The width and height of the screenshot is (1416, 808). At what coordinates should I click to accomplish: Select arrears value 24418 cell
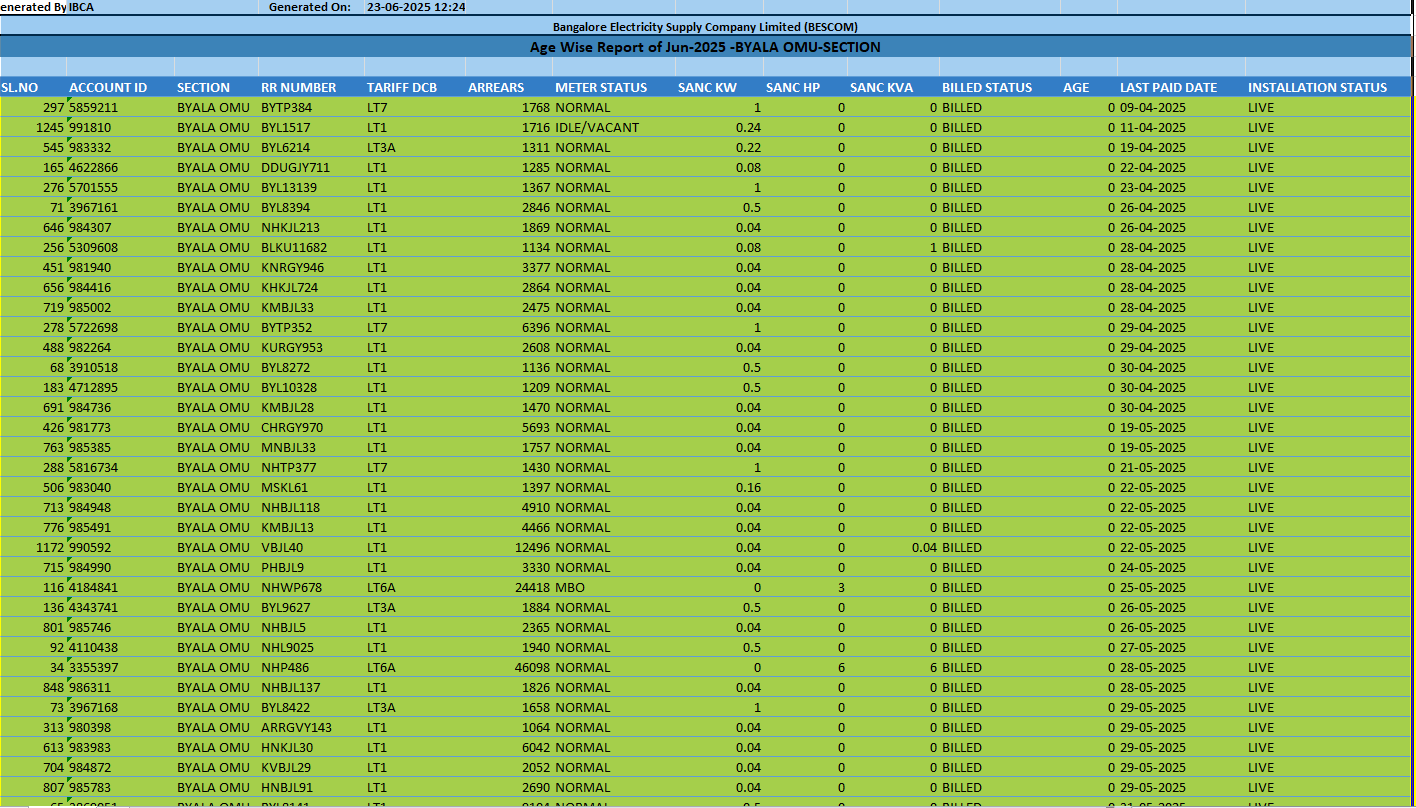coord(508,587)
